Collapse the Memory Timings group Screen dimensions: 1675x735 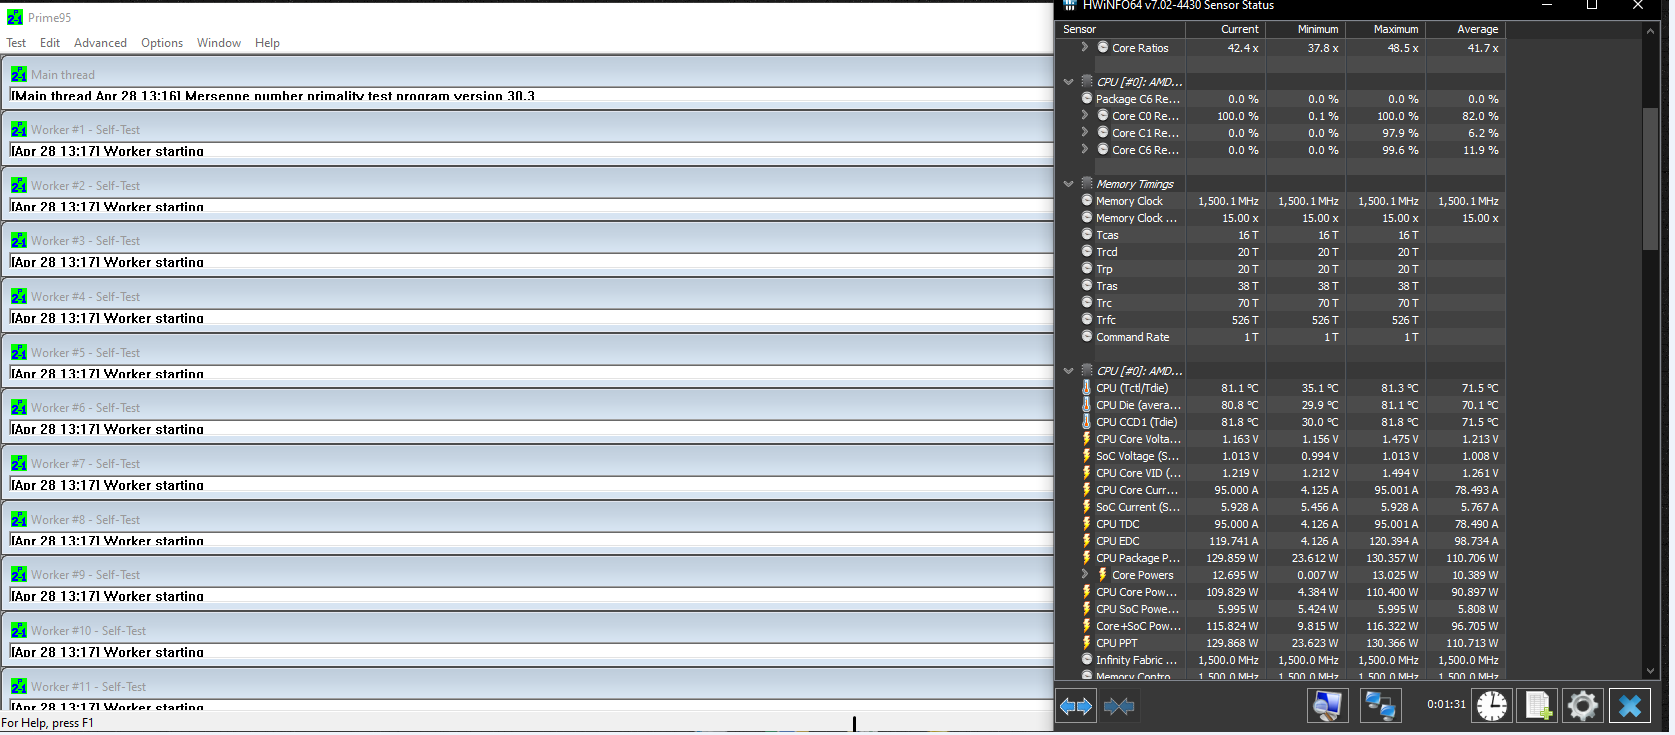pos(1069,184)
